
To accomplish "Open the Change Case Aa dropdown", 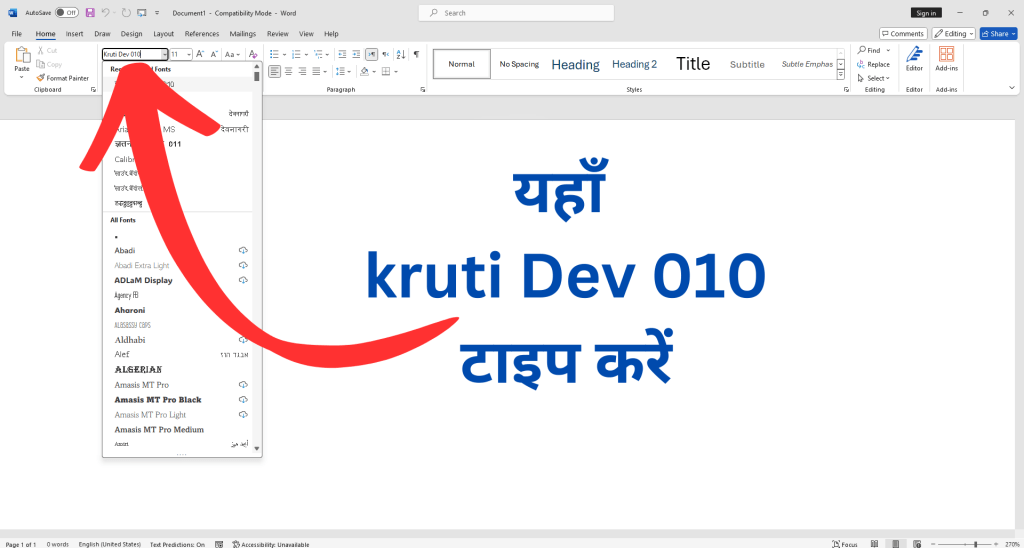I will [x=232, y=54].
